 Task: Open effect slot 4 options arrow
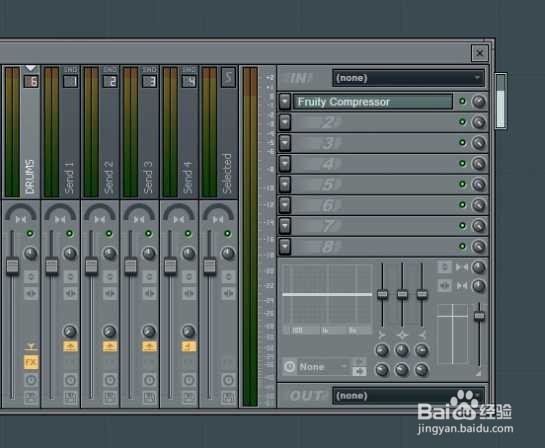(285, 164)
